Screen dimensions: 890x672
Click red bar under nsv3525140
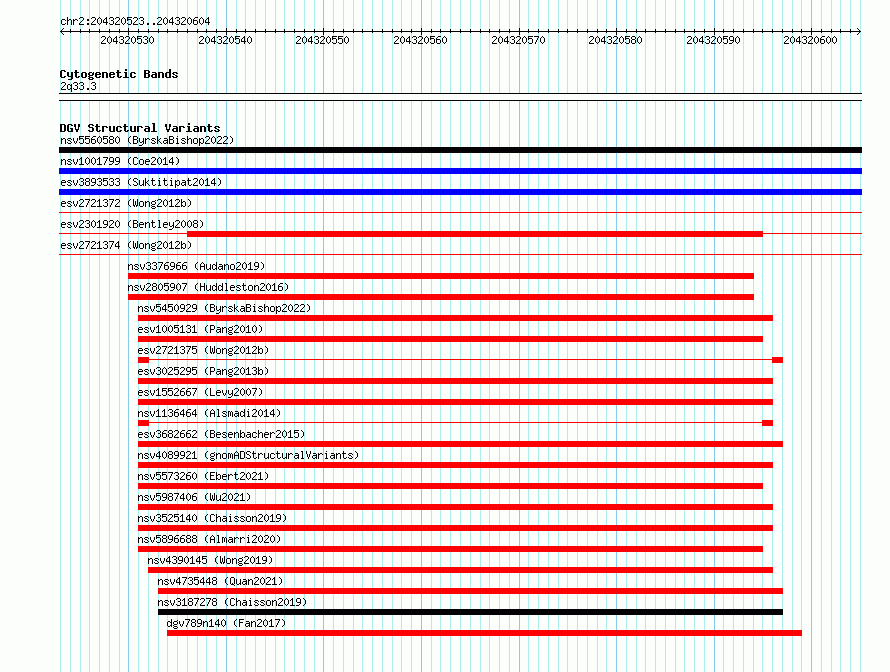coord(455,528)
